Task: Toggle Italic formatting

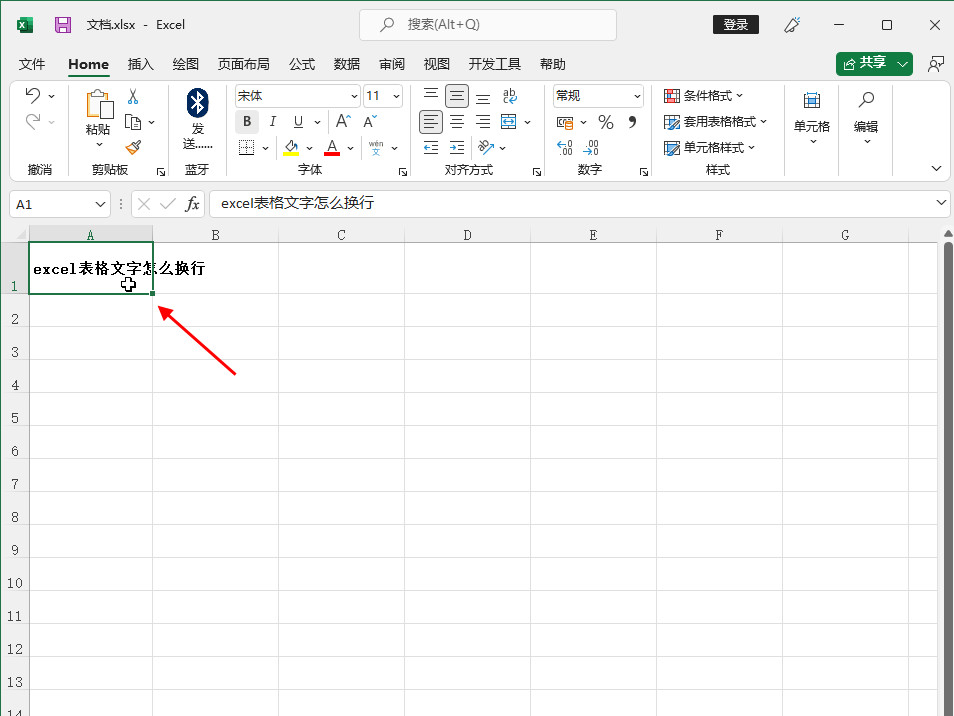Action: pos(272,122)
